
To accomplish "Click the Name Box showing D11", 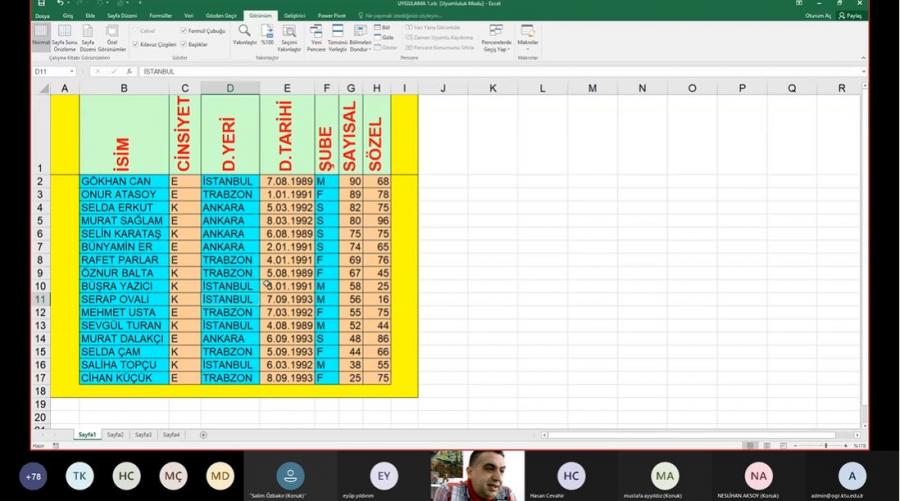I will pos(50,72).
